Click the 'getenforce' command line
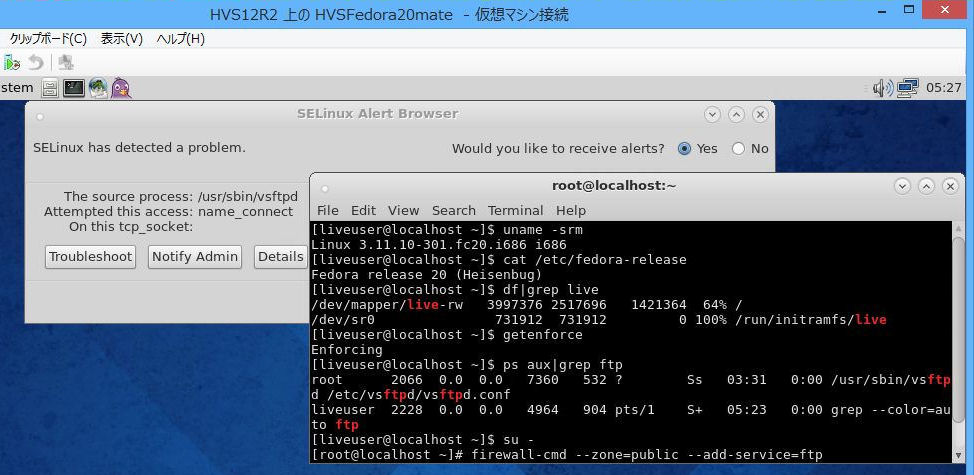This screenshot has width=974, height=475. click(x=447, y=335)
